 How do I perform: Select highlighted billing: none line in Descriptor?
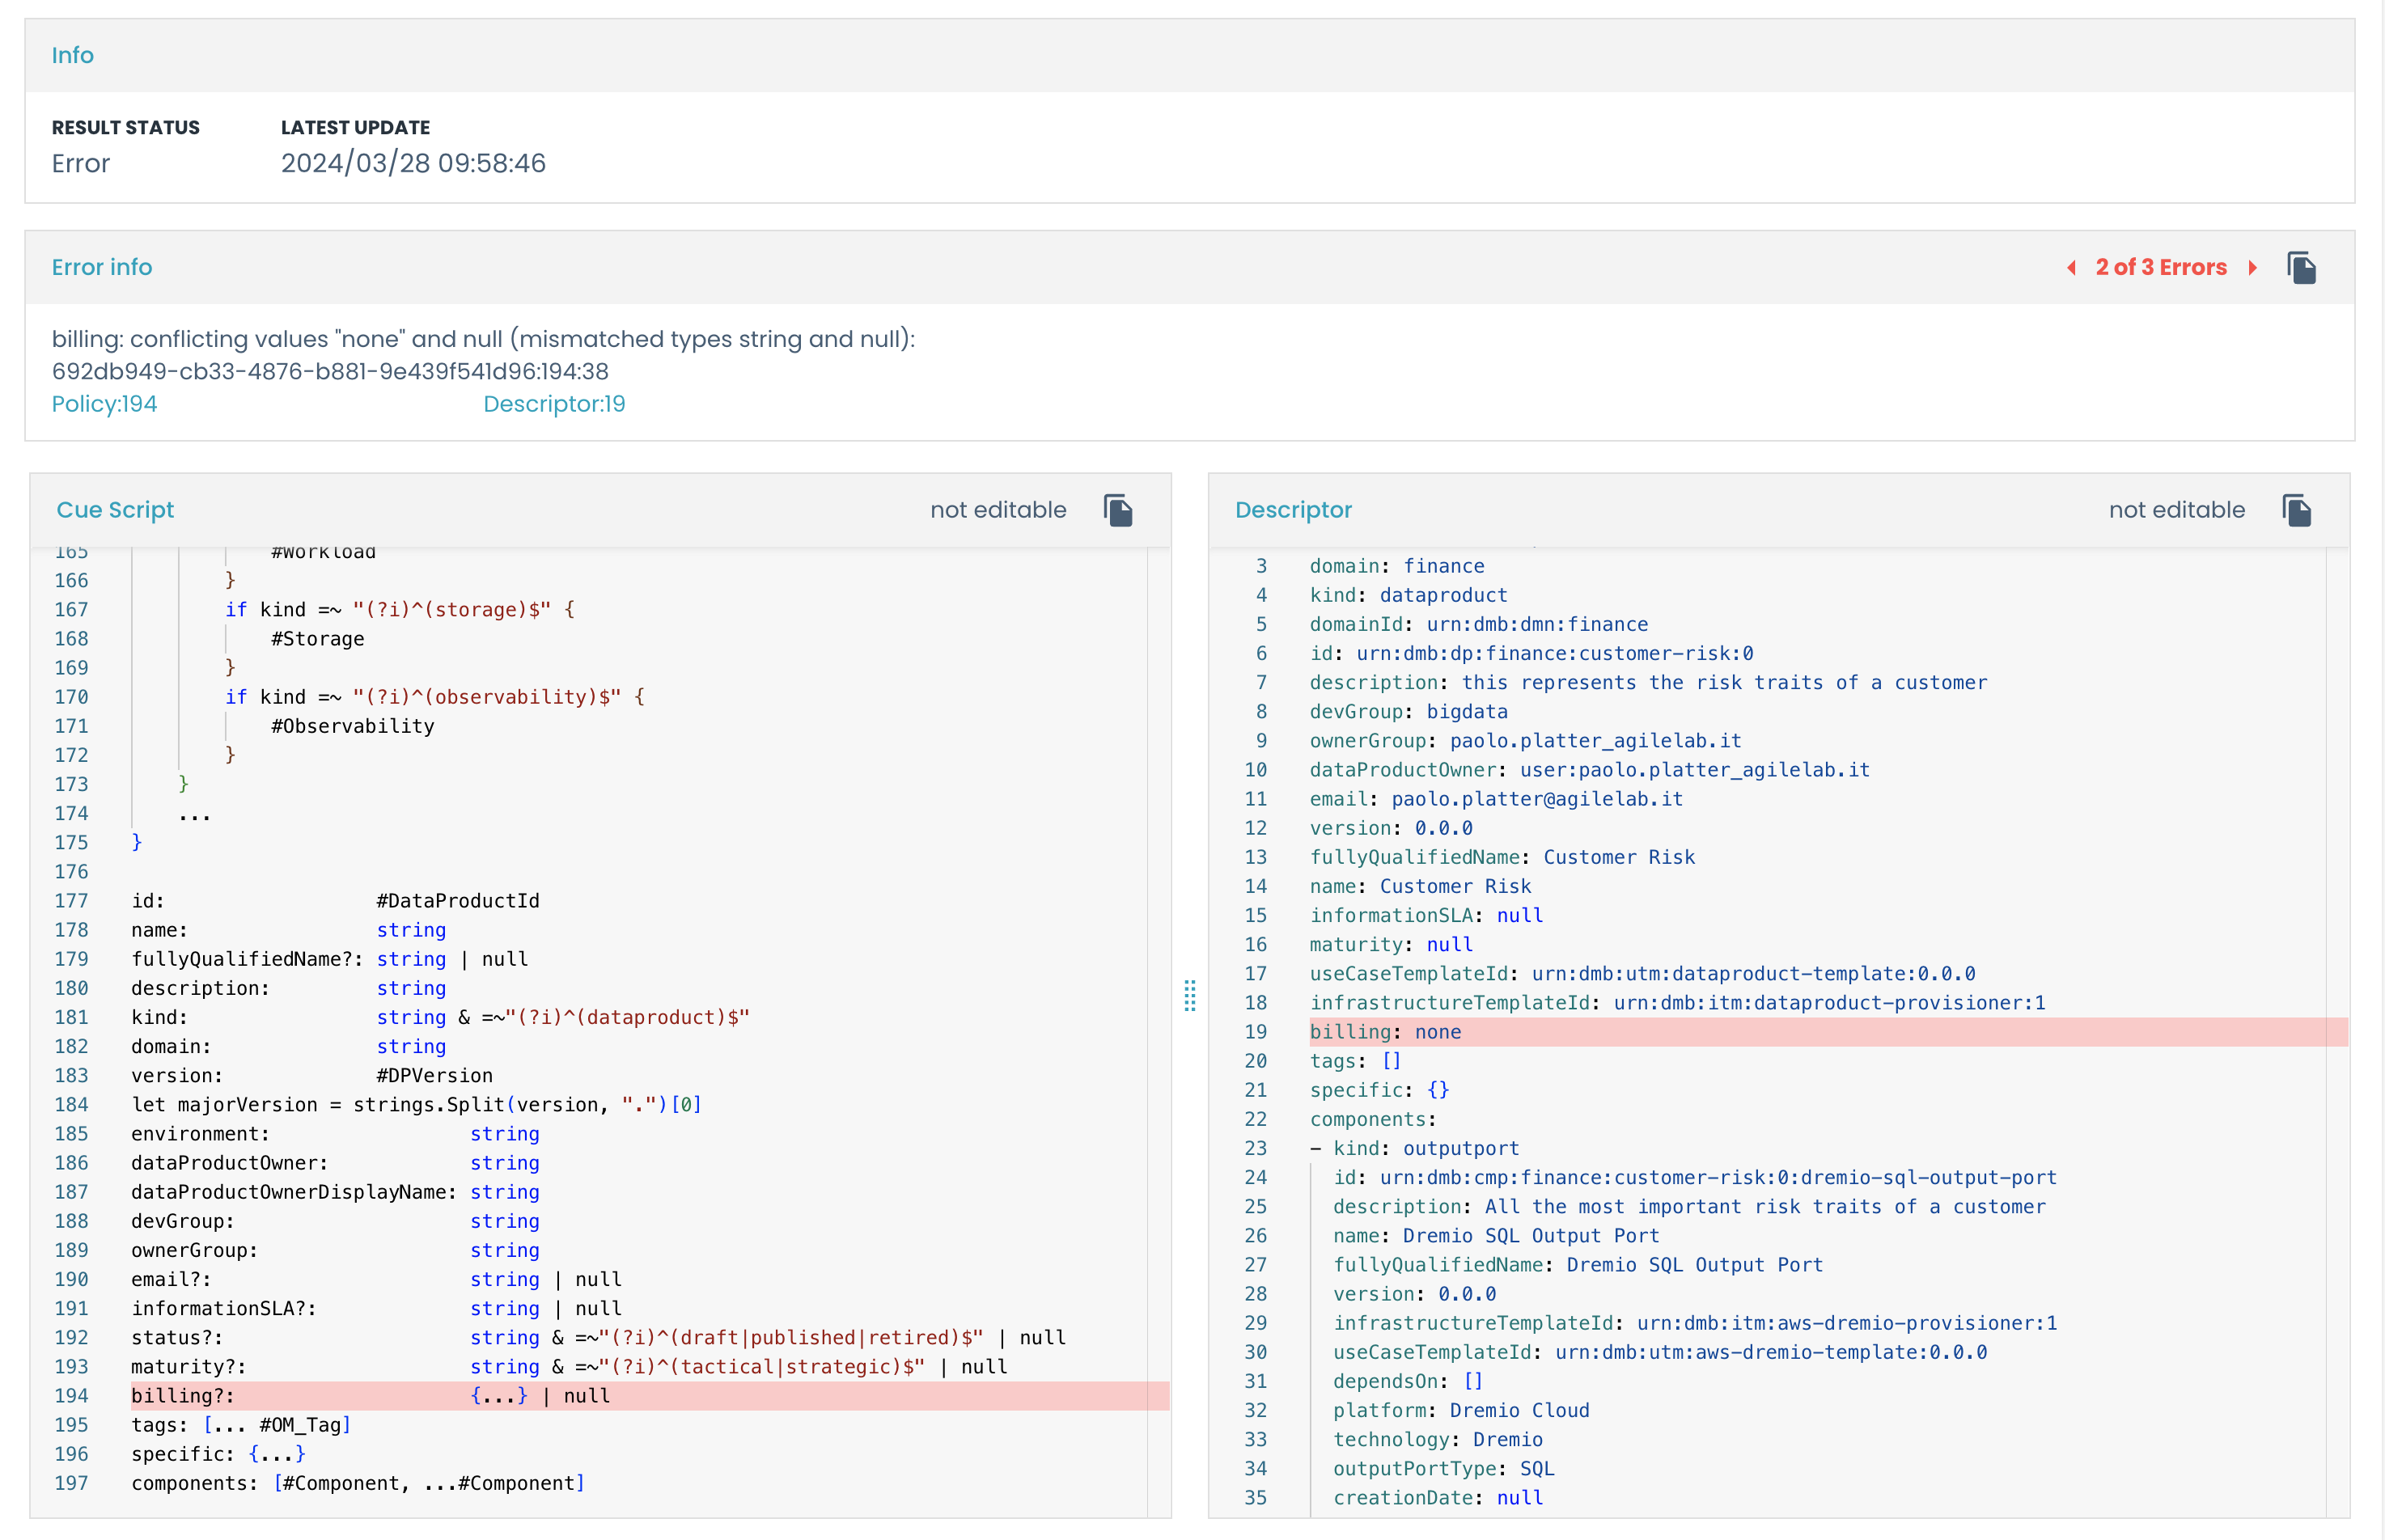1385,1032
